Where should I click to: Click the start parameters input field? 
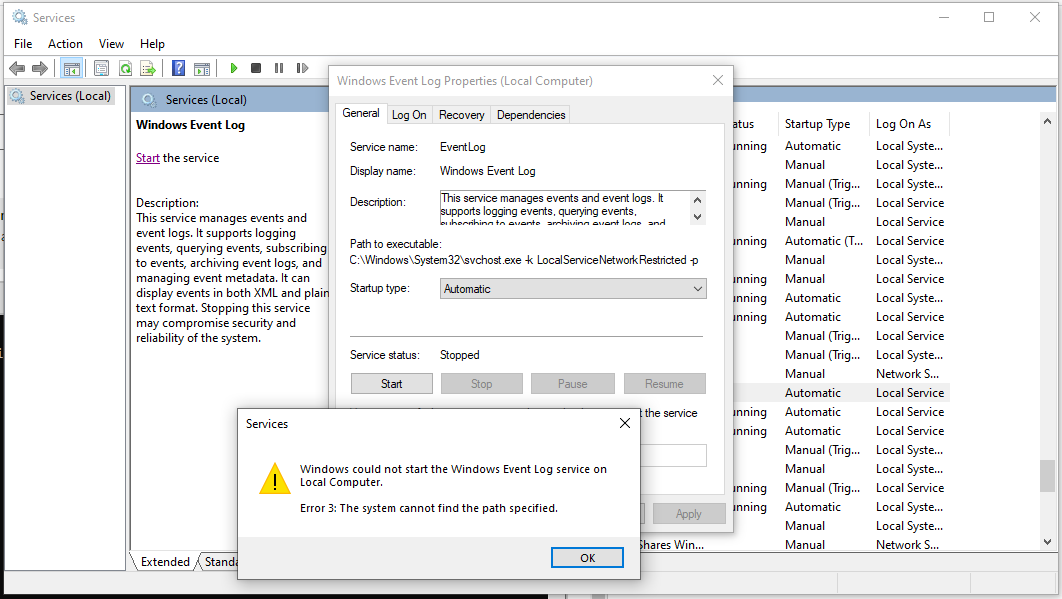click(x=673, y=455)
